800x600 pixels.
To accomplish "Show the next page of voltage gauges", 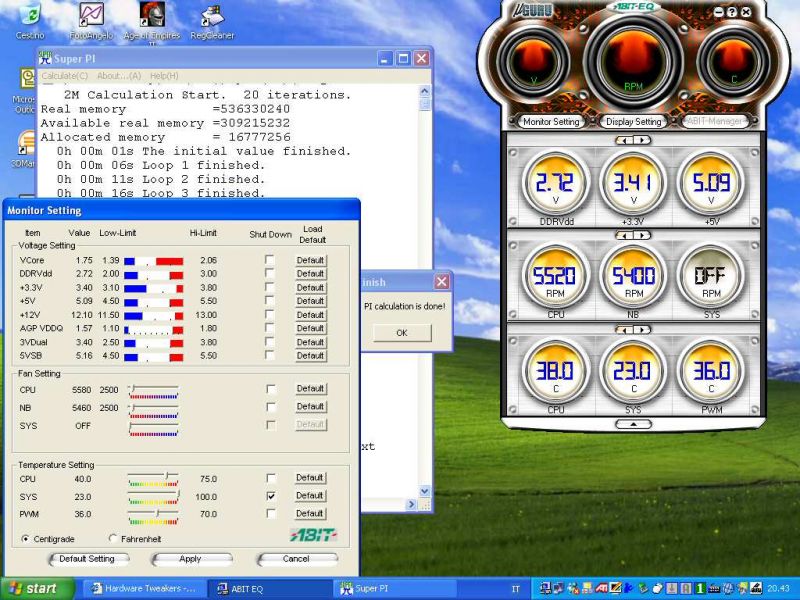I will click(642, 140).
